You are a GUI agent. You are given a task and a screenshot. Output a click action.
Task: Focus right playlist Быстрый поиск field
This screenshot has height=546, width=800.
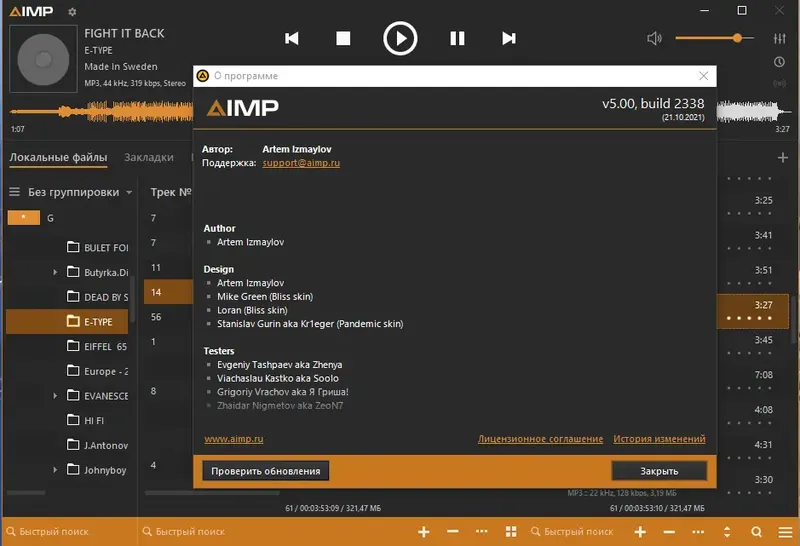(x=579, y=532)
